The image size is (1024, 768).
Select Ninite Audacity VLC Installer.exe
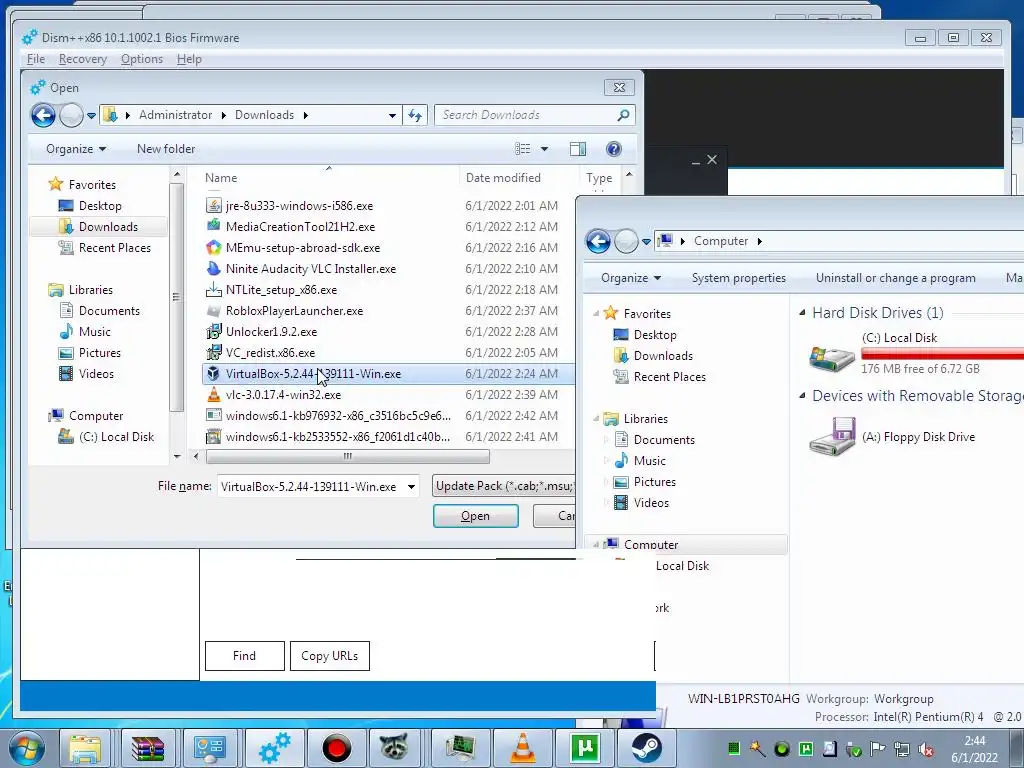pos(310,268)
